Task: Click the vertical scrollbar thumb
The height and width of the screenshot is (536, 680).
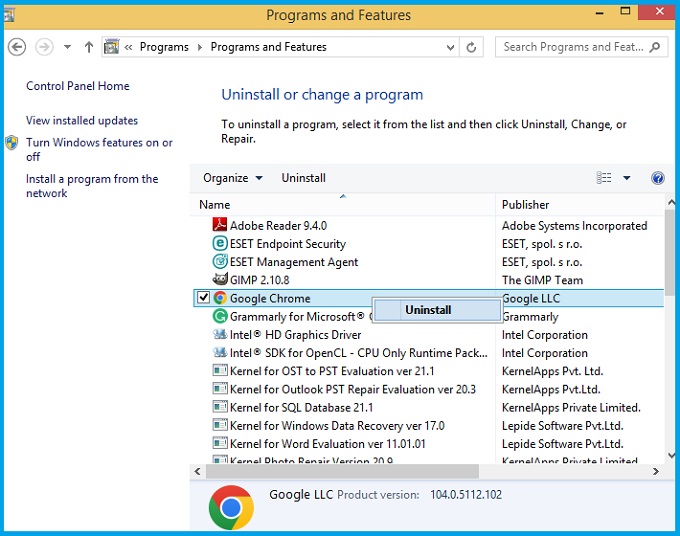Action: click(670, 252)
